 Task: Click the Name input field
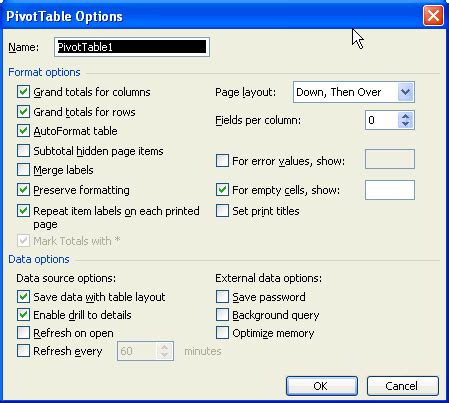[x=132, y=47]
